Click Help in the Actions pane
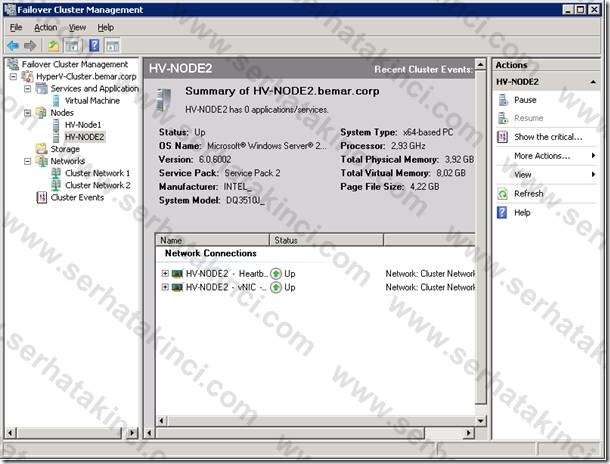 (522, 212)
